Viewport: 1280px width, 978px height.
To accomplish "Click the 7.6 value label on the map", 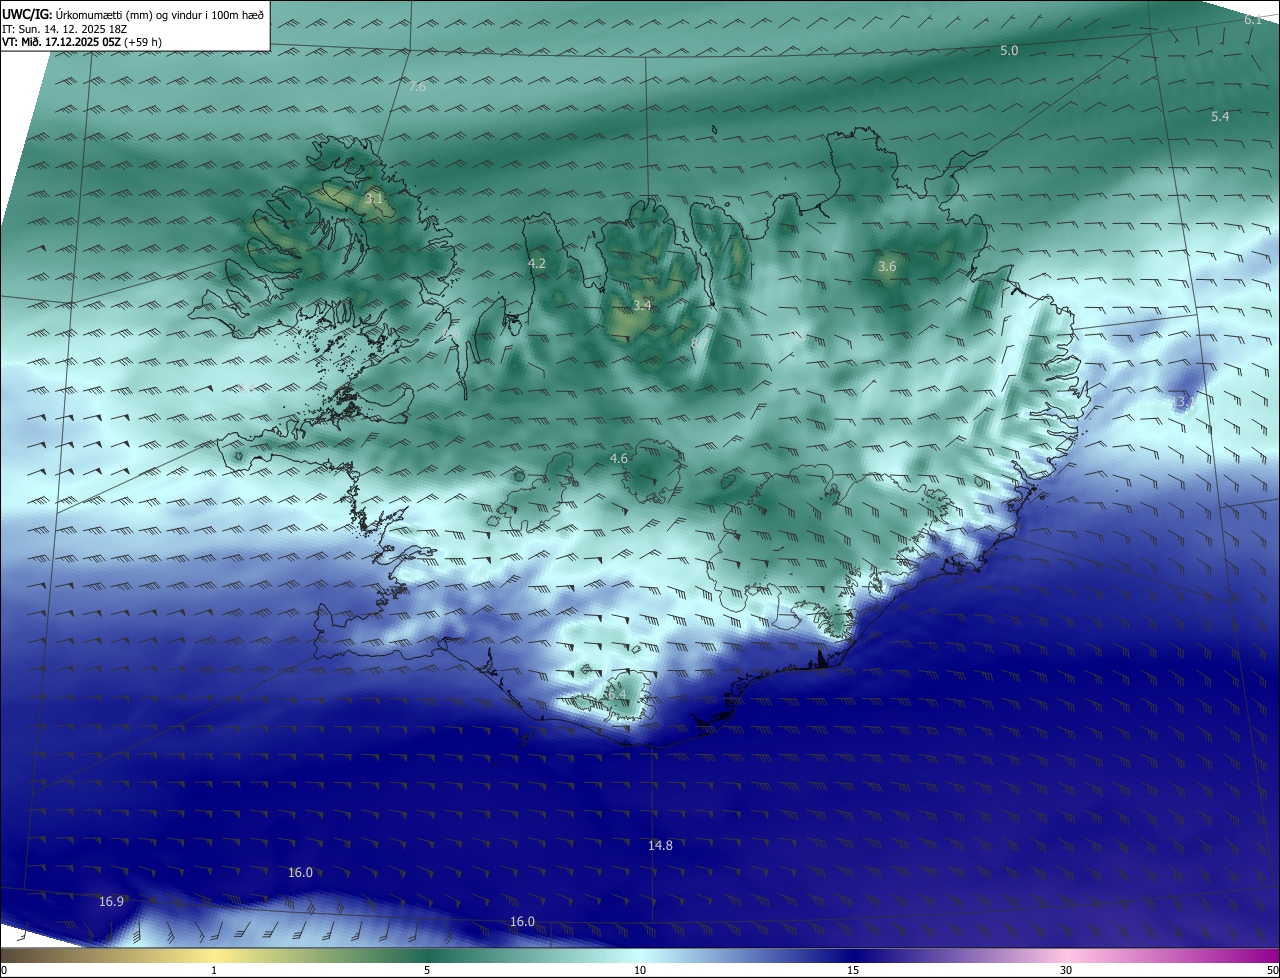I will tap(417, 87).
